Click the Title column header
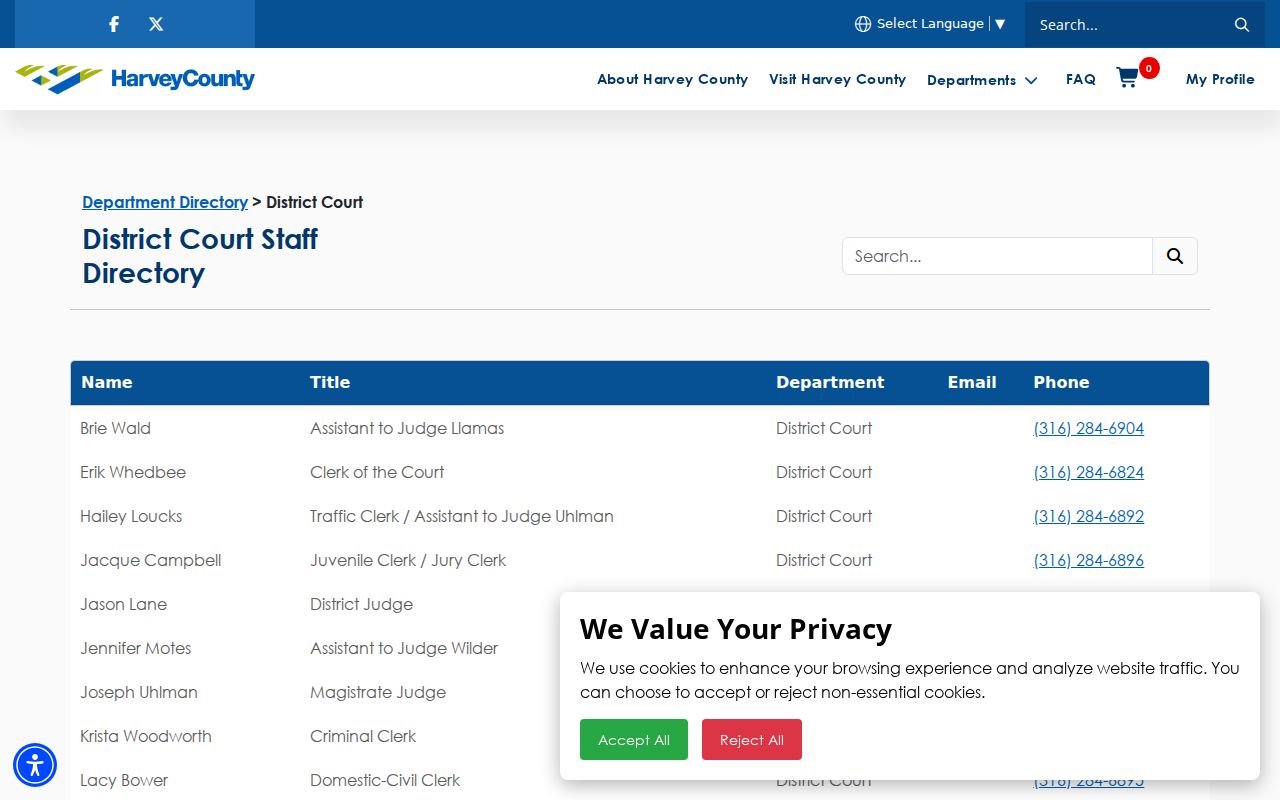1280x800 pixels. click(x=330, y=382)
